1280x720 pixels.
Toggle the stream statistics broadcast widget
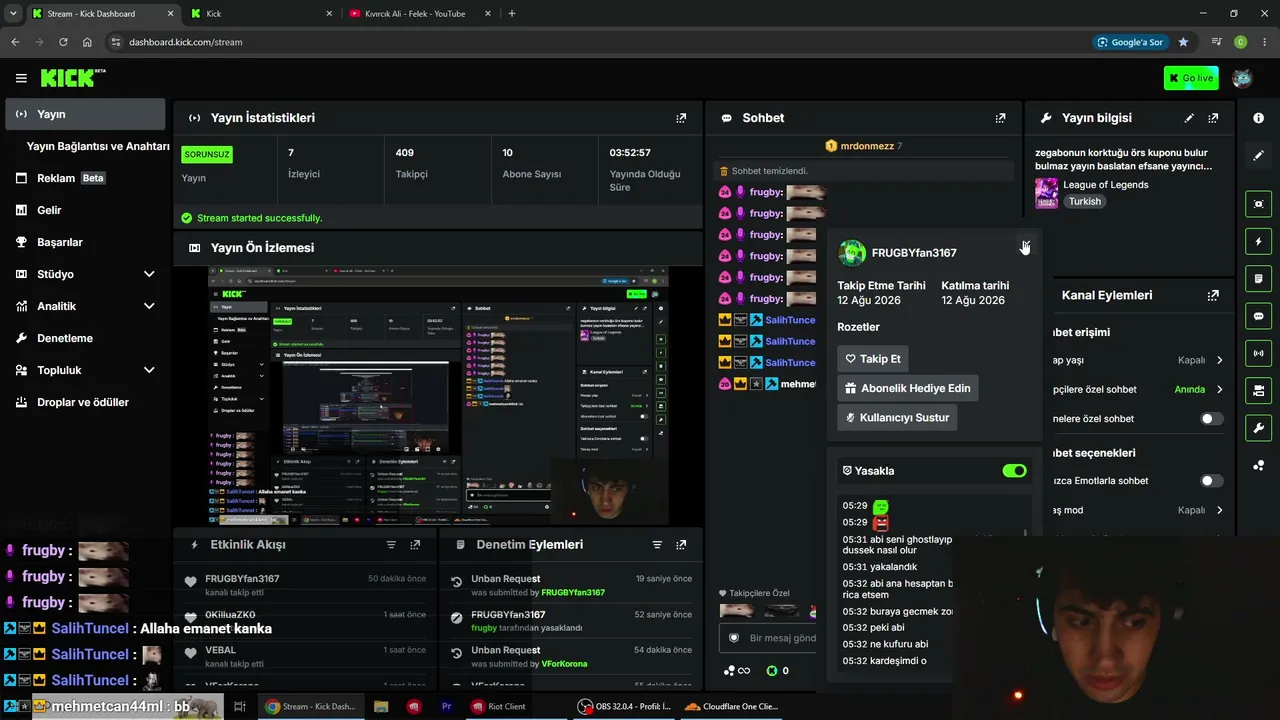(x=1258, y=353)
